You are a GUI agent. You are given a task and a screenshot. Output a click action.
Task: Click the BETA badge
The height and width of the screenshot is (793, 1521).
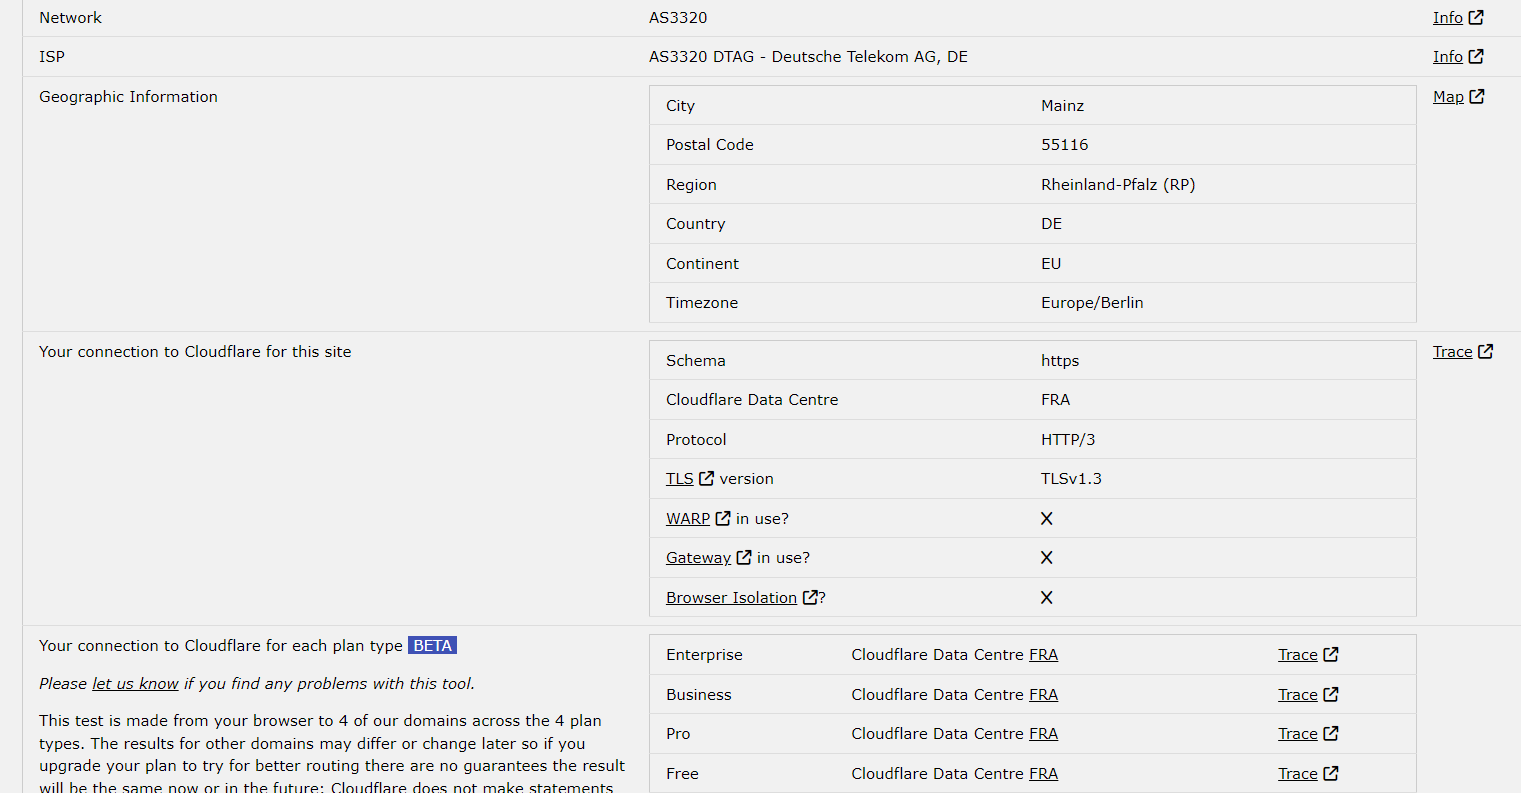coord(432,646)
